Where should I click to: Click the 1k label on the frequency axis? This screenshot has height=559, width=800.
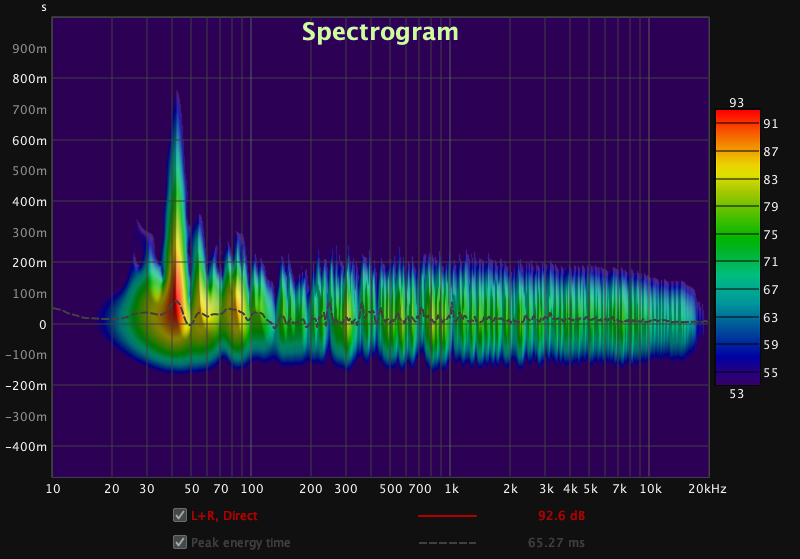click(452, 489)
